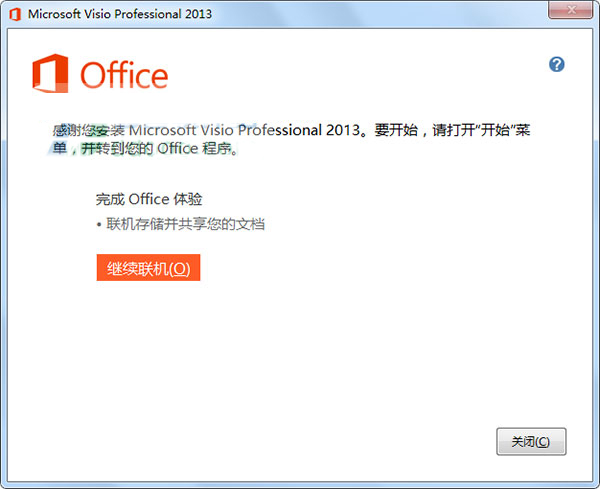Screen dimensions: 600x489
Task: Click the word Professional in the title bar
Action: (x=148, y=14)
